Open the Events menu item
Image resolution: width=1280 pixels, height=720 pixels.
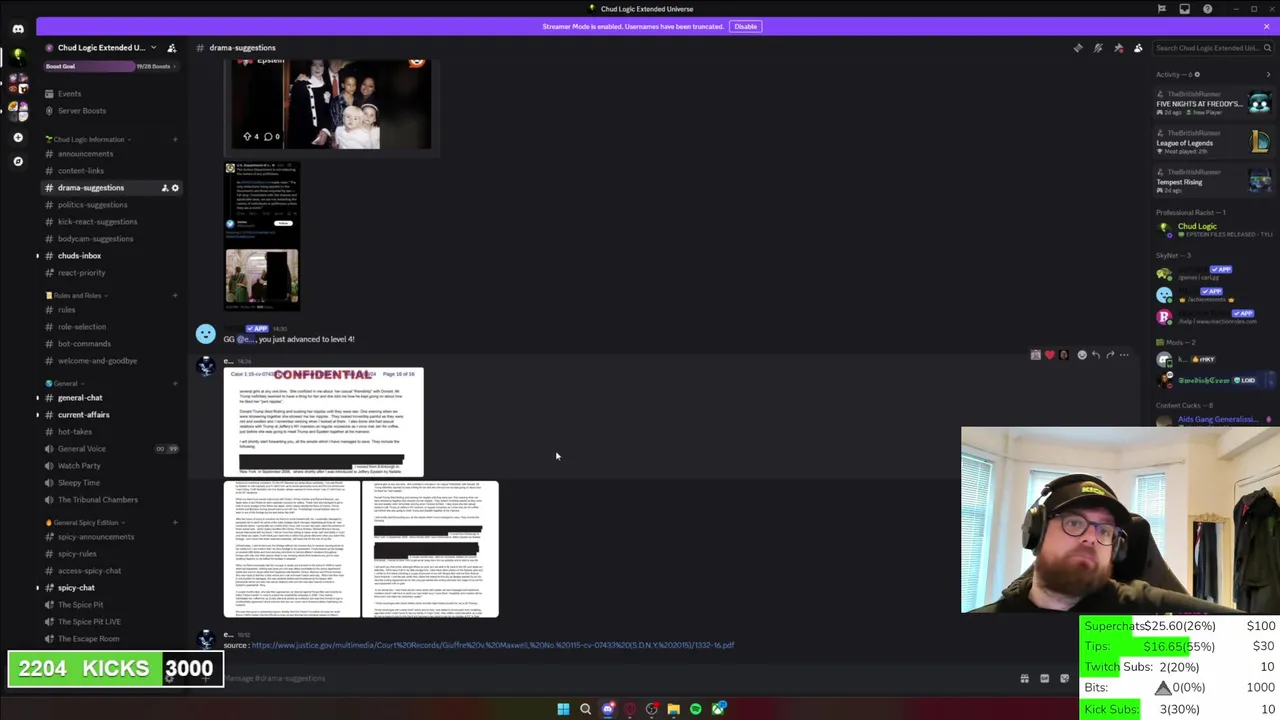(x=110, y=94)
